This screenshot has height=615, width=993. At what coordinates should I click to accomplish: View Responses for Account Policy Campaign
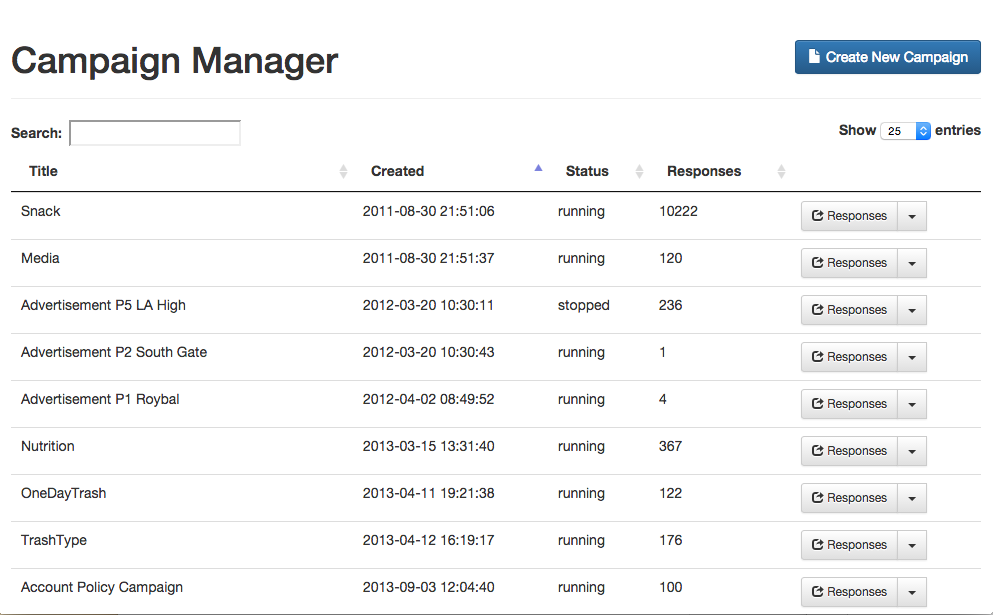pos(849,592)
